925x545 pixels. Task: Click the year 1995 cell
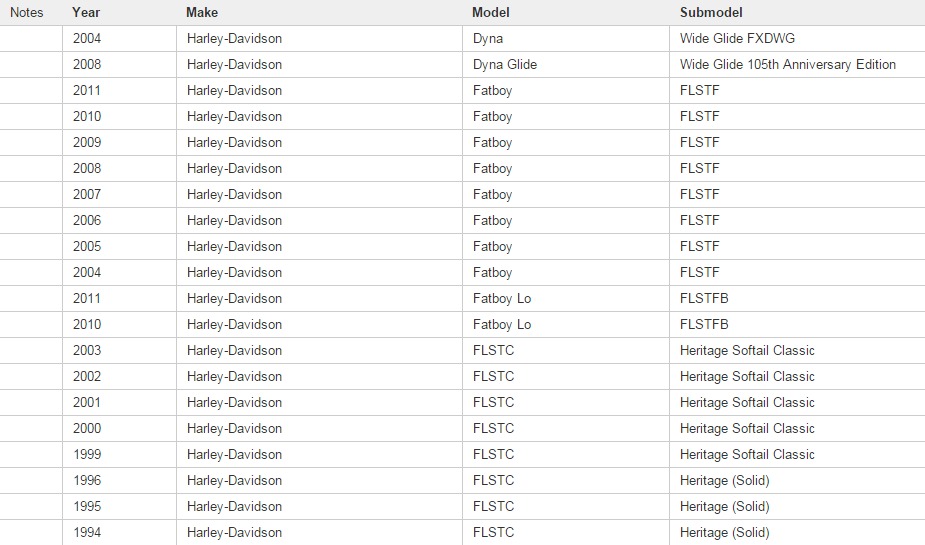87,507
